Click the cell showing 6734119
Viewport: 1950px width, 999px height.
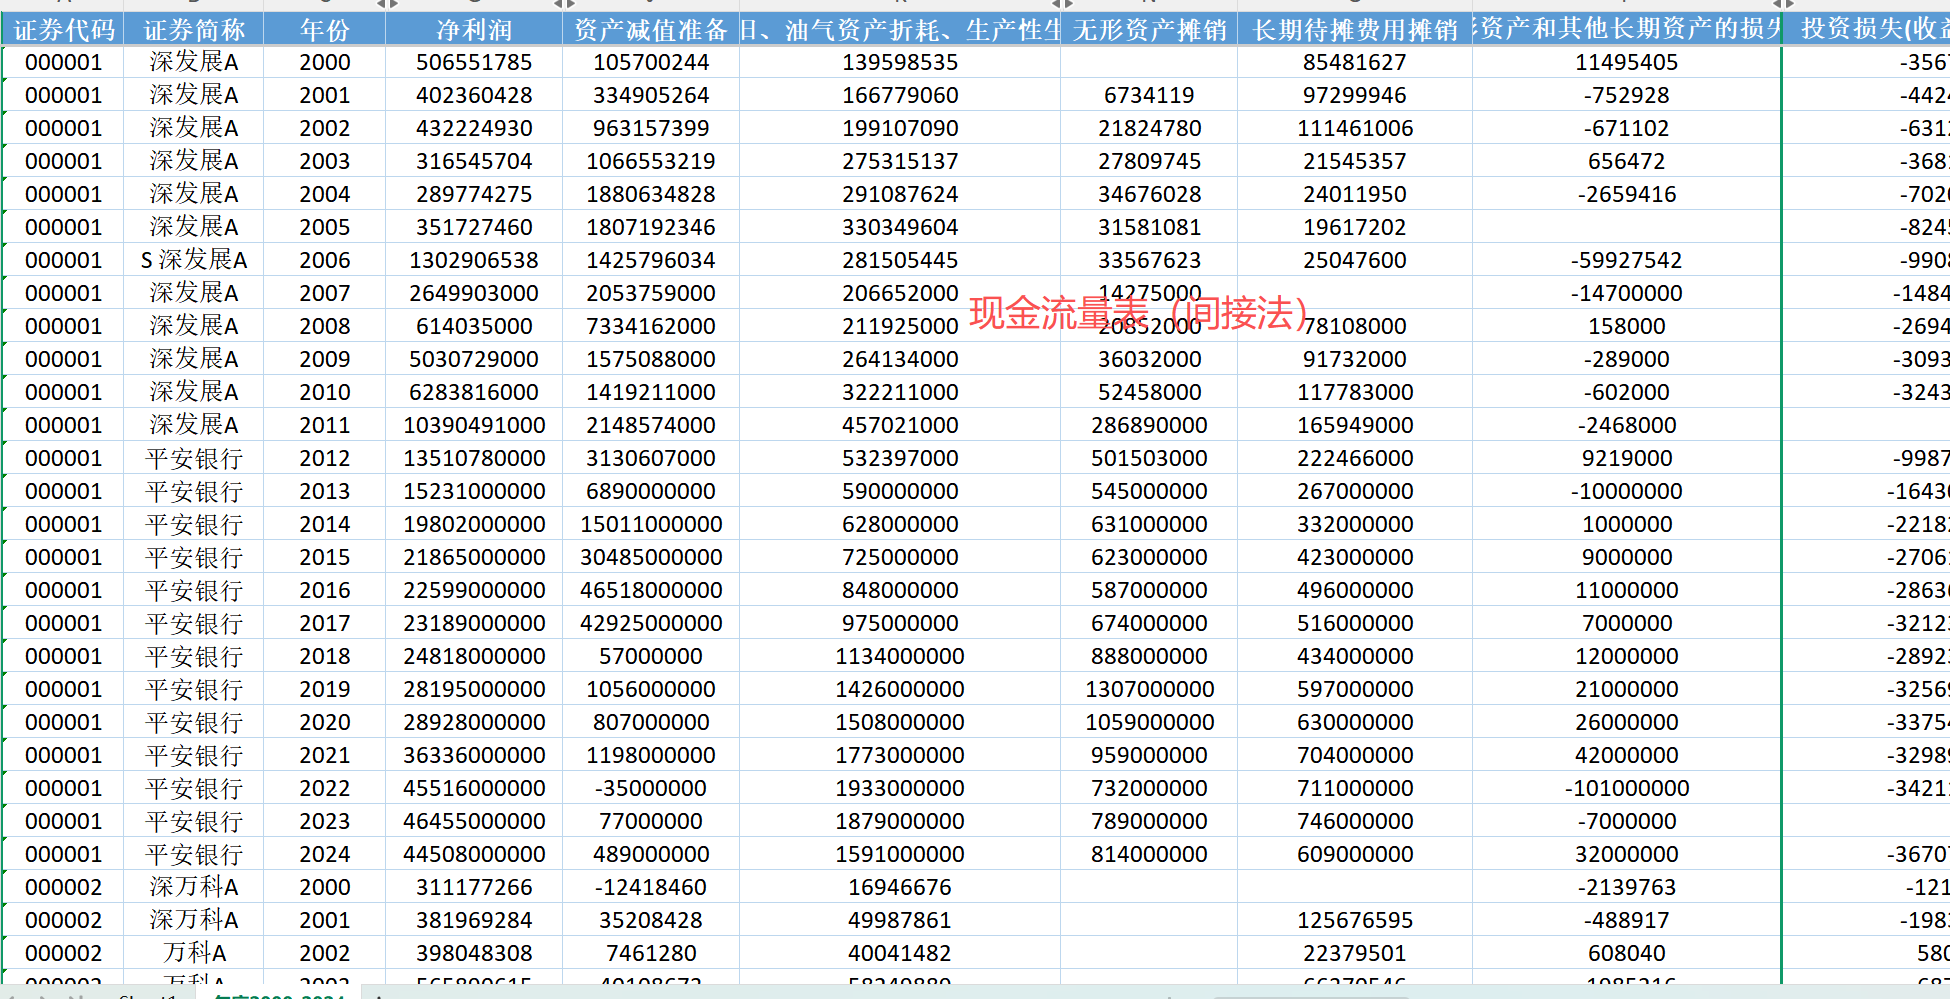point(1149,95)
